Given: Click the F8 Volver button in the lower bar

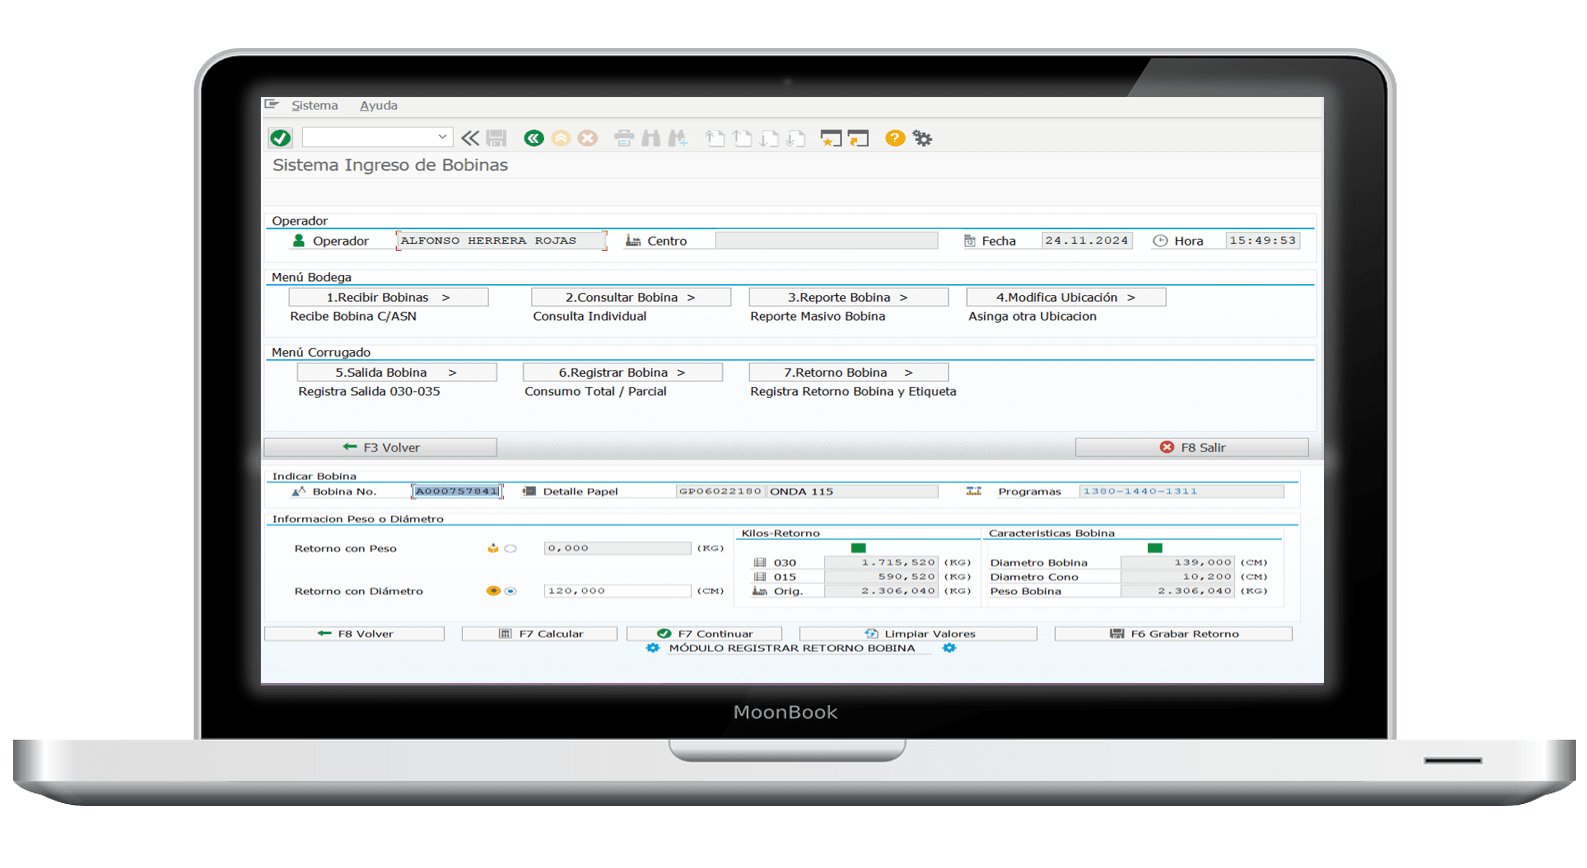Looking at the screenshot, I should point(354,634).
